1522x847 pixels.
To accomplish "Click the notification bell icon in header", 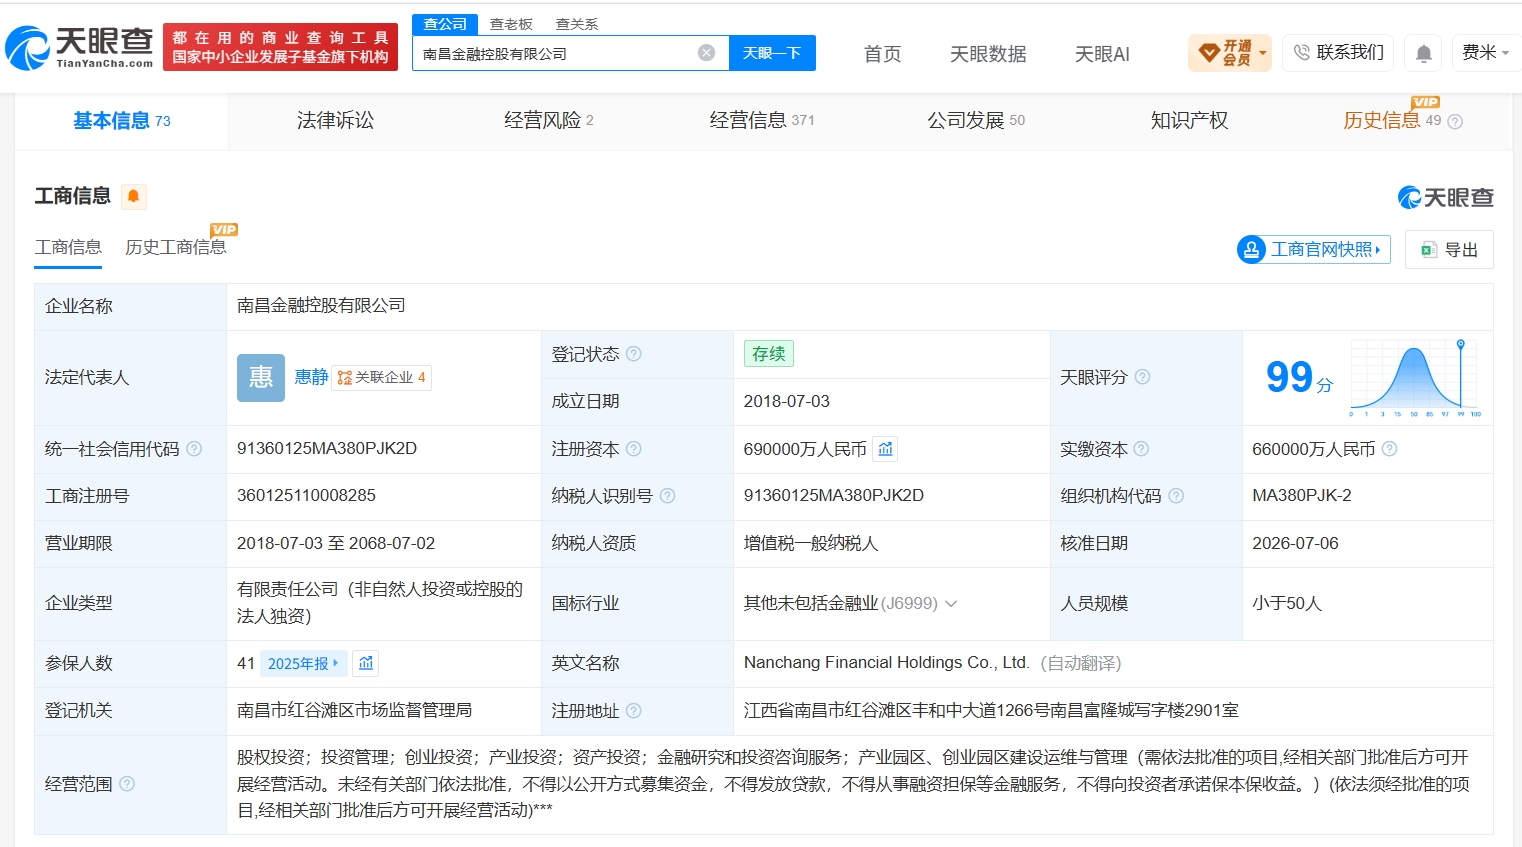I will click(x=1423, y=53).
